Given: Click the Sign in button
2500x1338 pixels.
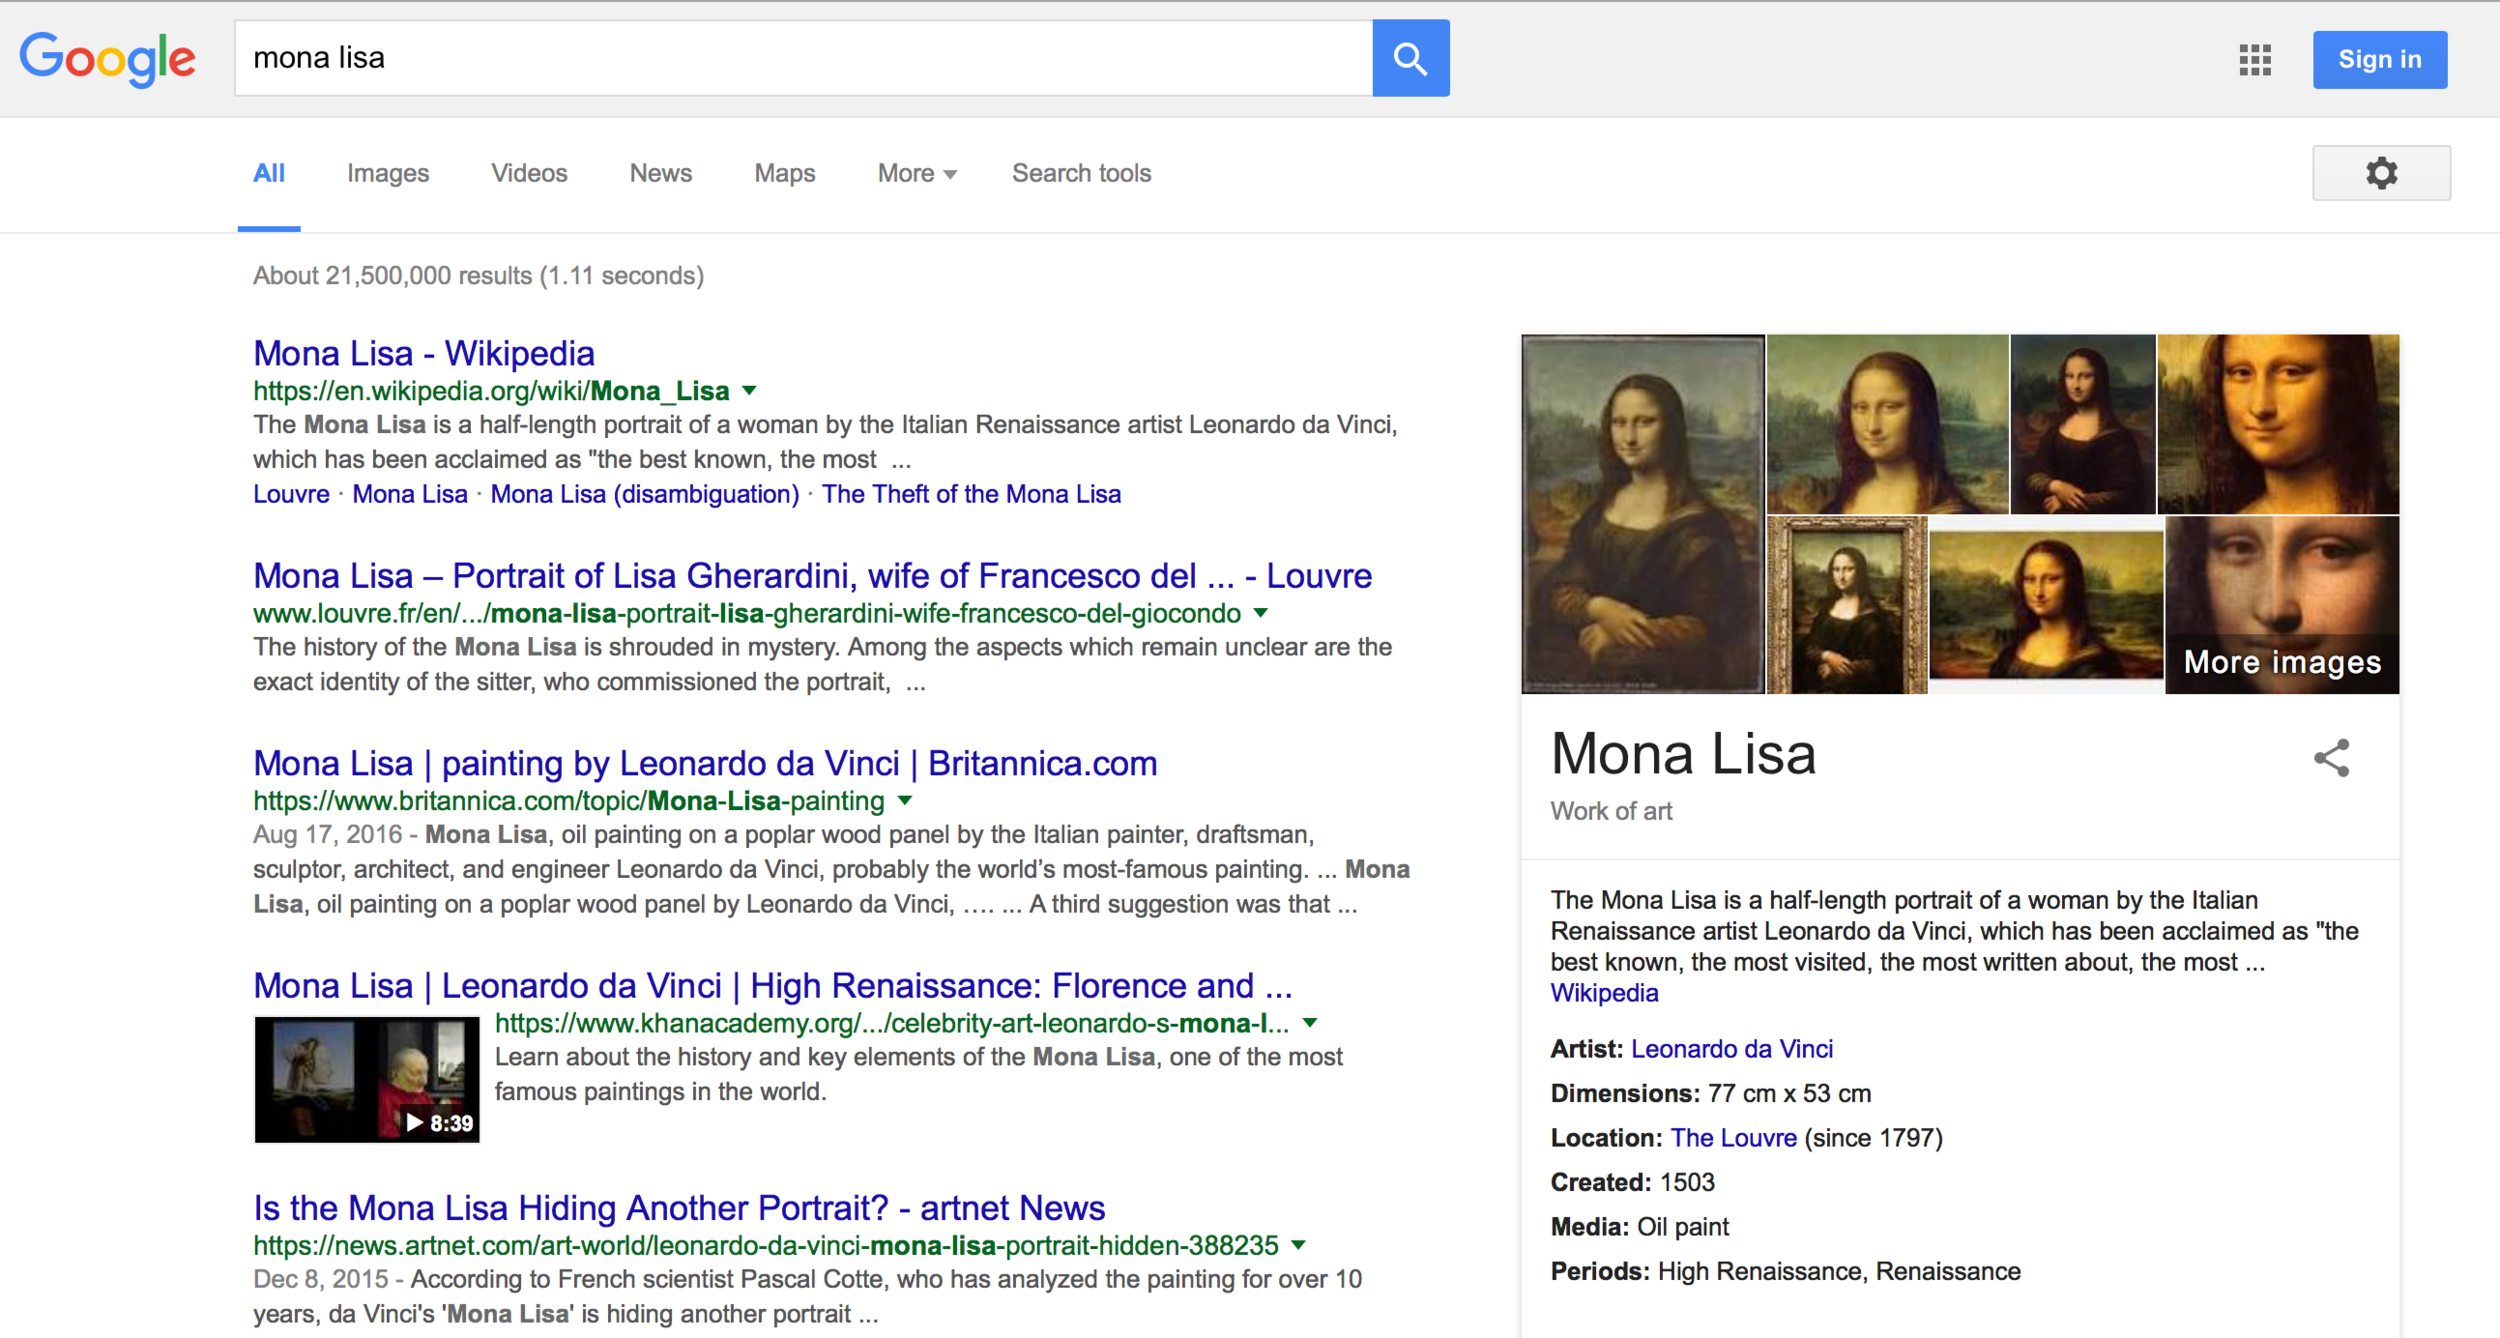Looking at the screenshot, I should pyautogui.click(x=2379, y=59).
